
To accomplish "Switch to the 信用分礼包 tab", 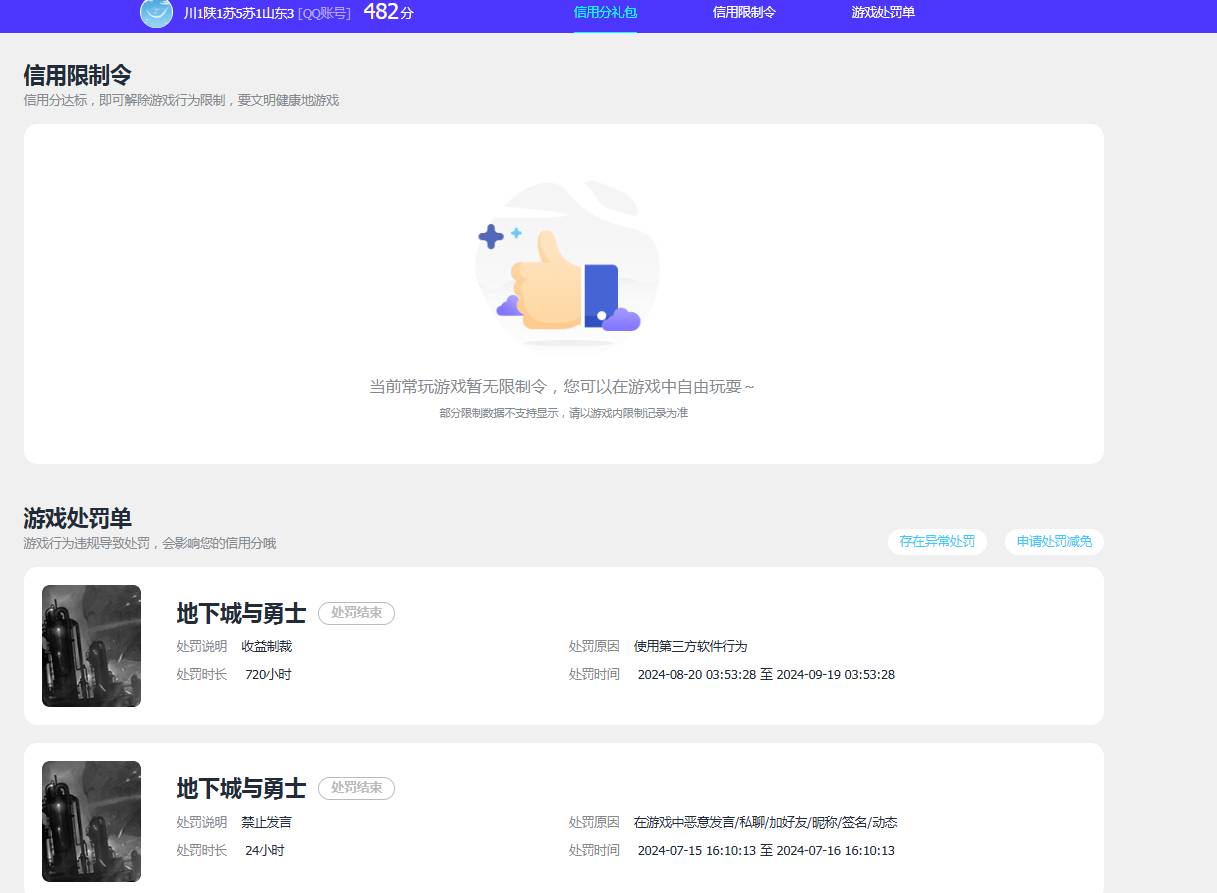I will point(605,15).
